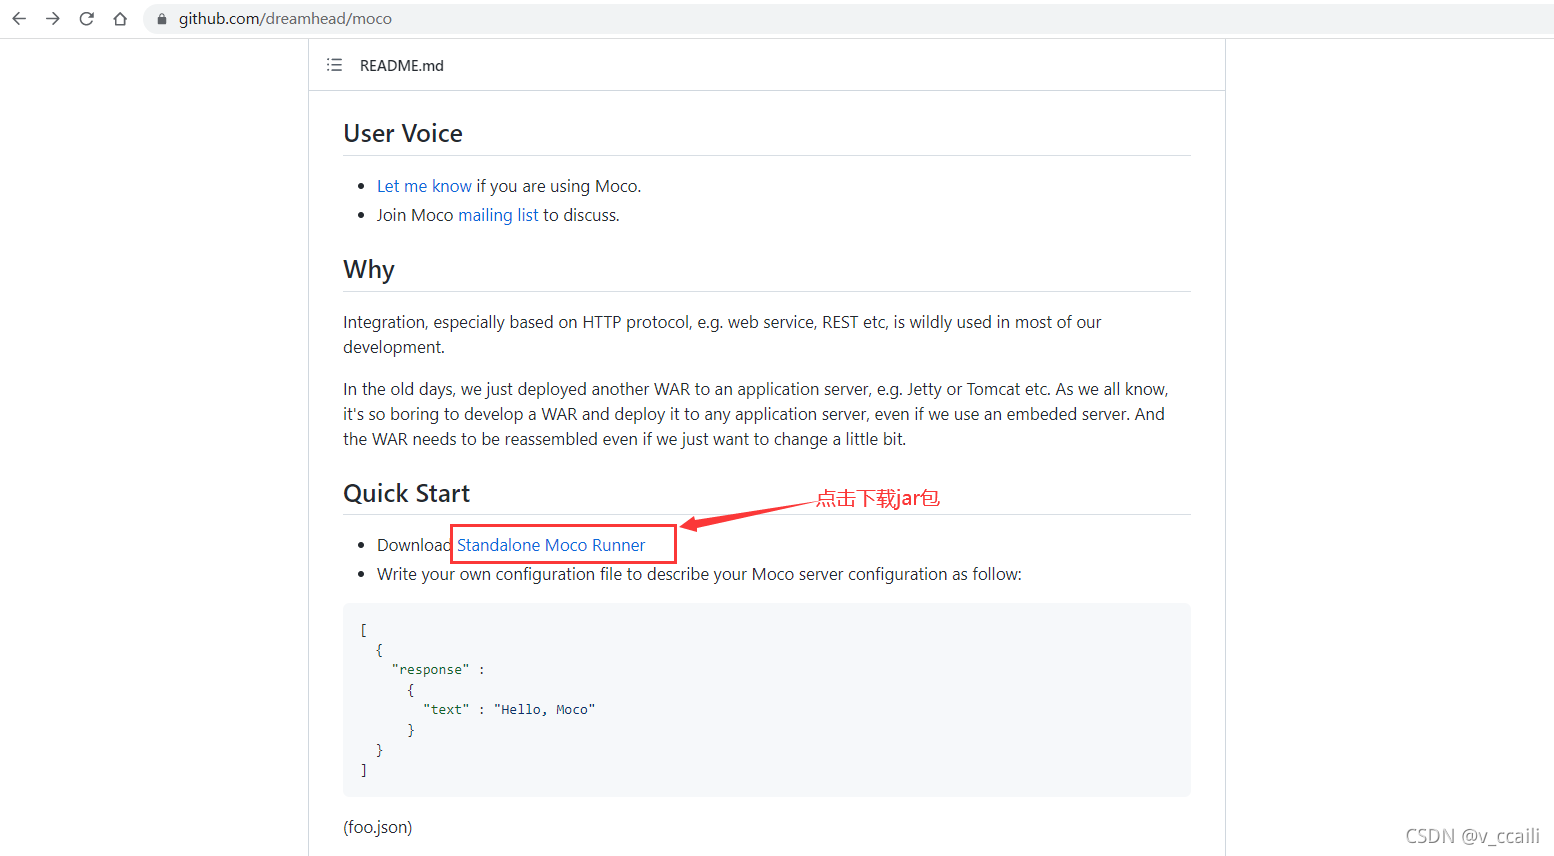Click the "Why" heading
The width and height of the screenshot is (1554, 856).
pyautogui.click(x=369, y=270)
